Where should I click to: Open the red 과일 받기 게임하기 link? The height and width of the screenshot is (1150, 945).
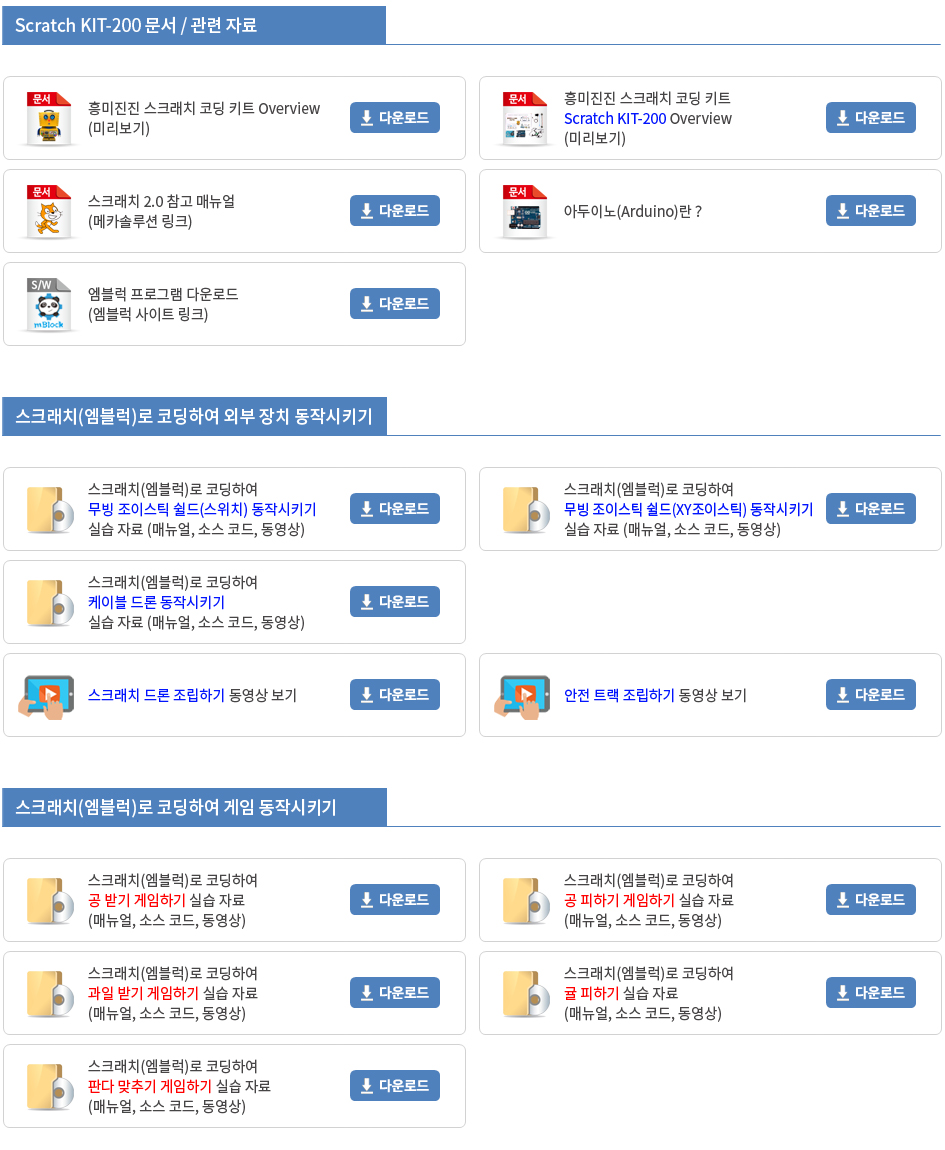pyautogui.click(x=143, y=993)
